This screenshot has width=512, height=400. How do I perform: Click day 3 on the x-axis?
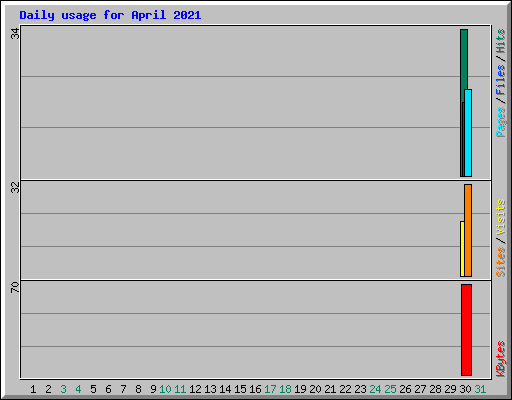pos(63,389)
